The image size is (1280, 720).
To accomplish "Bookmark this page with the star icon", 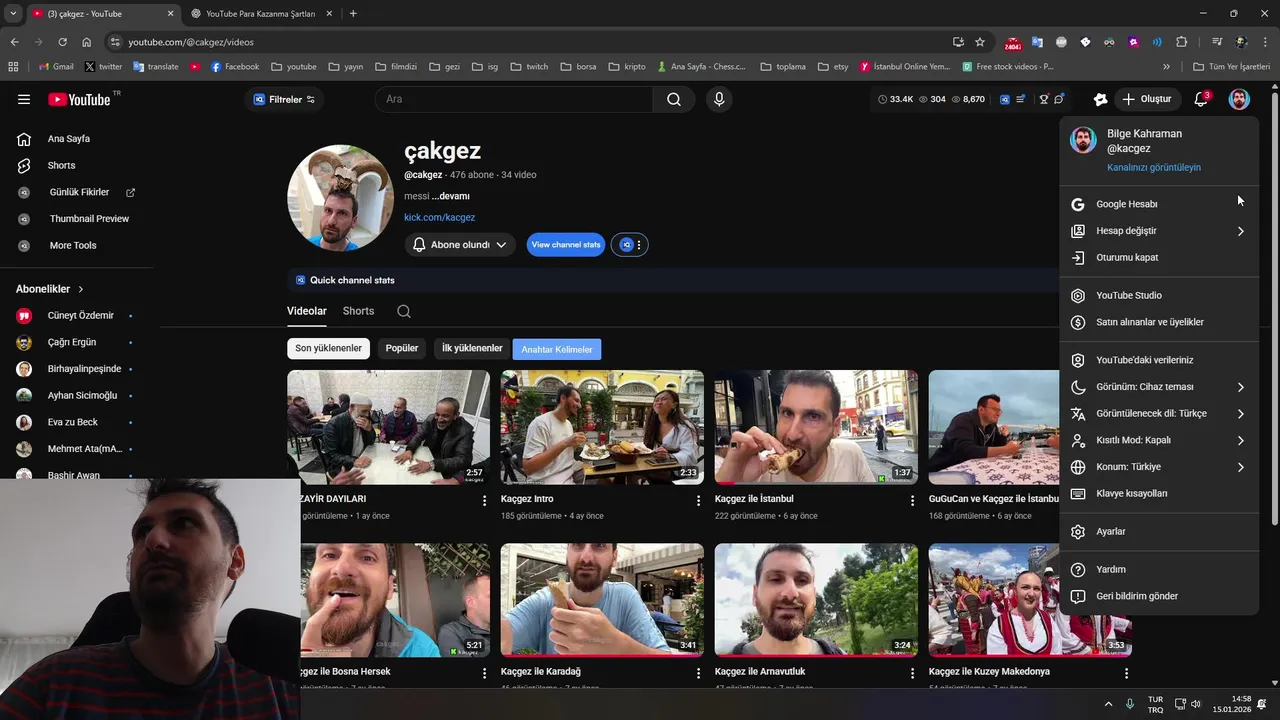I will 980,42.
